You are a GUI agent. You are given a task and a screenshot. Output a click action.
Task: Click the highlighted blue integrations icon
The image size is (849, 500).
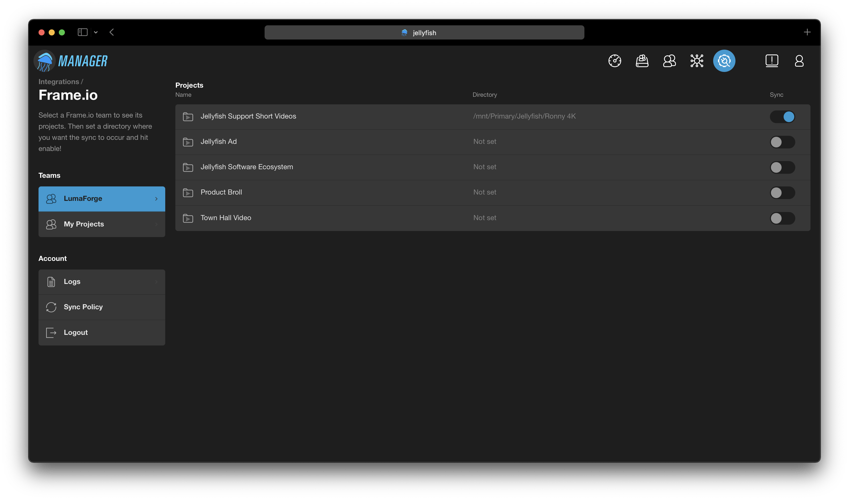coord(724,61)
